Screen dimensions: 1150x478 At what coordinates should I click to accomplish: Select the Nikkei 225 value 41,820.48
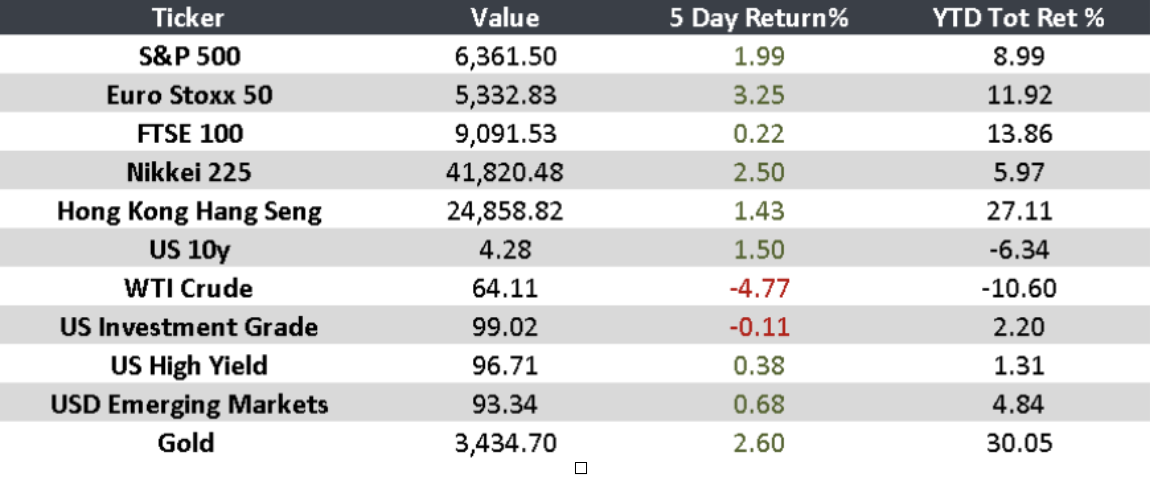[x=504, y=172]
